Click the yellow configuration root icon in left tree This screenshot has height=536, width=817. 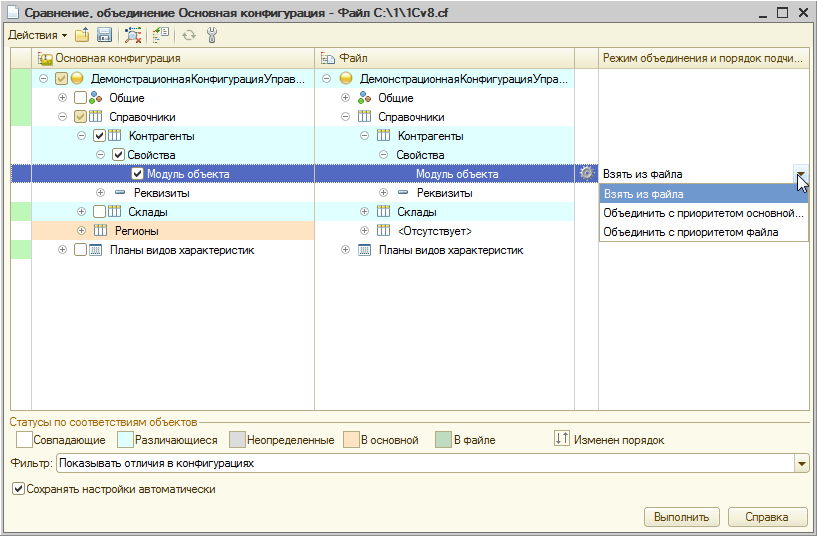click(x=77, y=79)
